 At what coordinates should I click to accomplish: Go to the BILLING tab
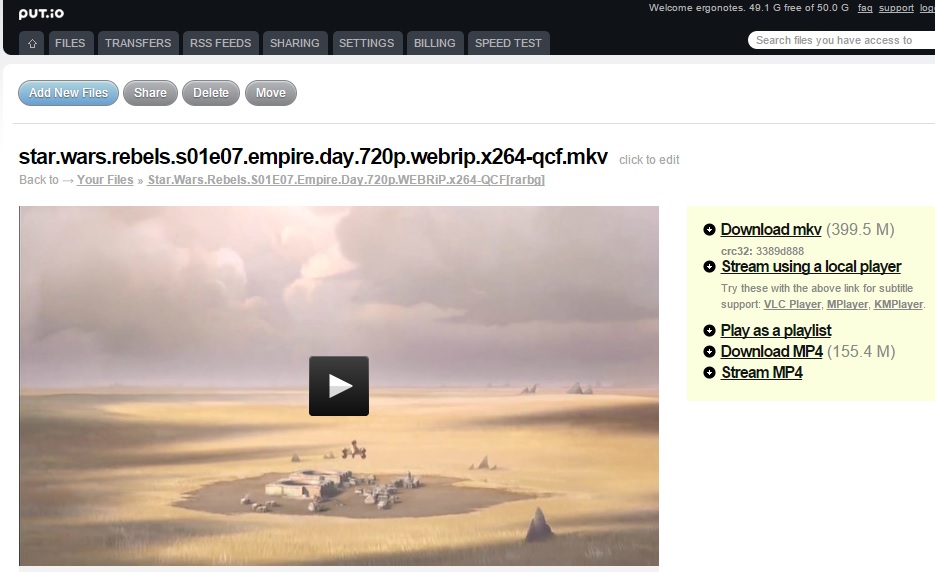click(x=435, y=43)
